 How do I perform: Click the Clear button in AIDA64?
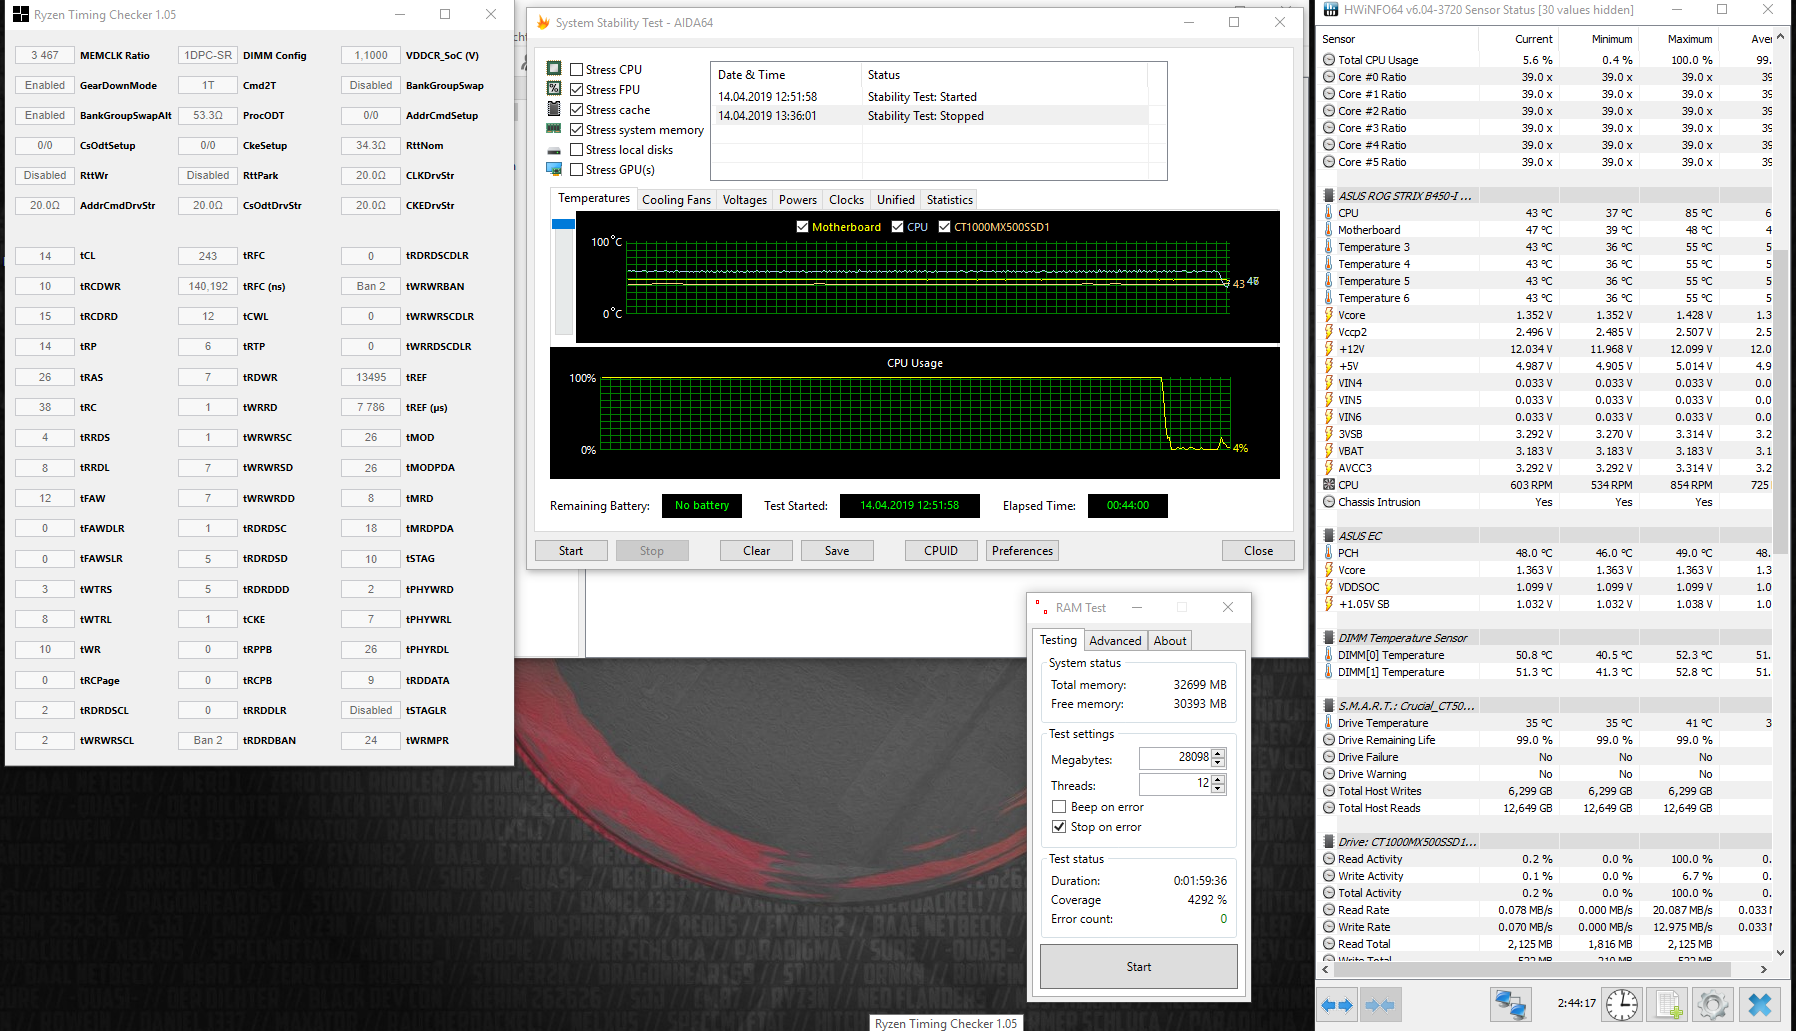pyautogui.click(x=757, y=551)
